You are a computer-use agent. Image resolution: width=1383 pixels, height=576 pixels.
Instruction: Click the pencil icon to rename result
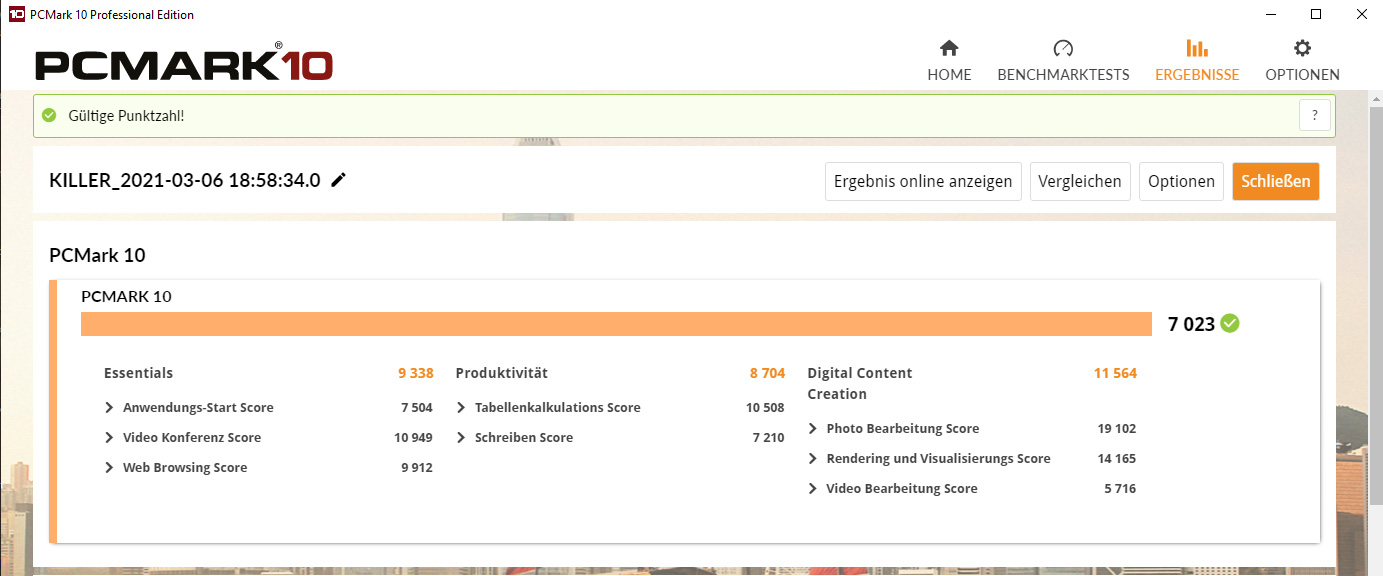pos(339,180)
